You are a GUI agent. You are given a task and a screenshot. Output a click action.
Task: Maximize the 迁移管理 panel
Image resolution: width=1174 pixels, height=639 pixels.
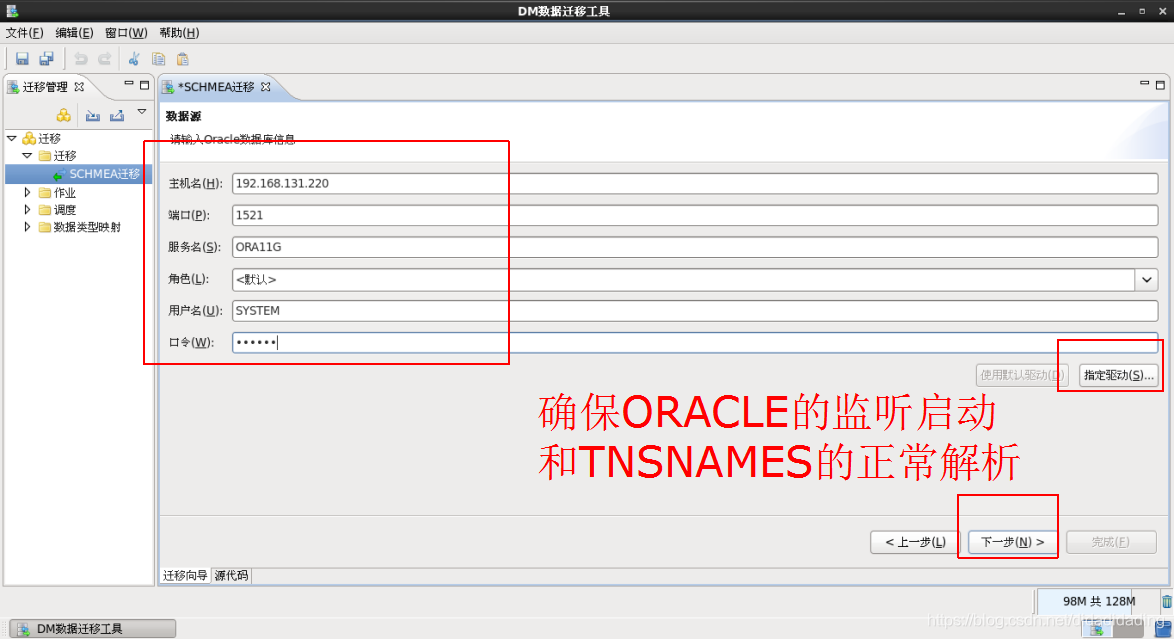coord(145,85)
